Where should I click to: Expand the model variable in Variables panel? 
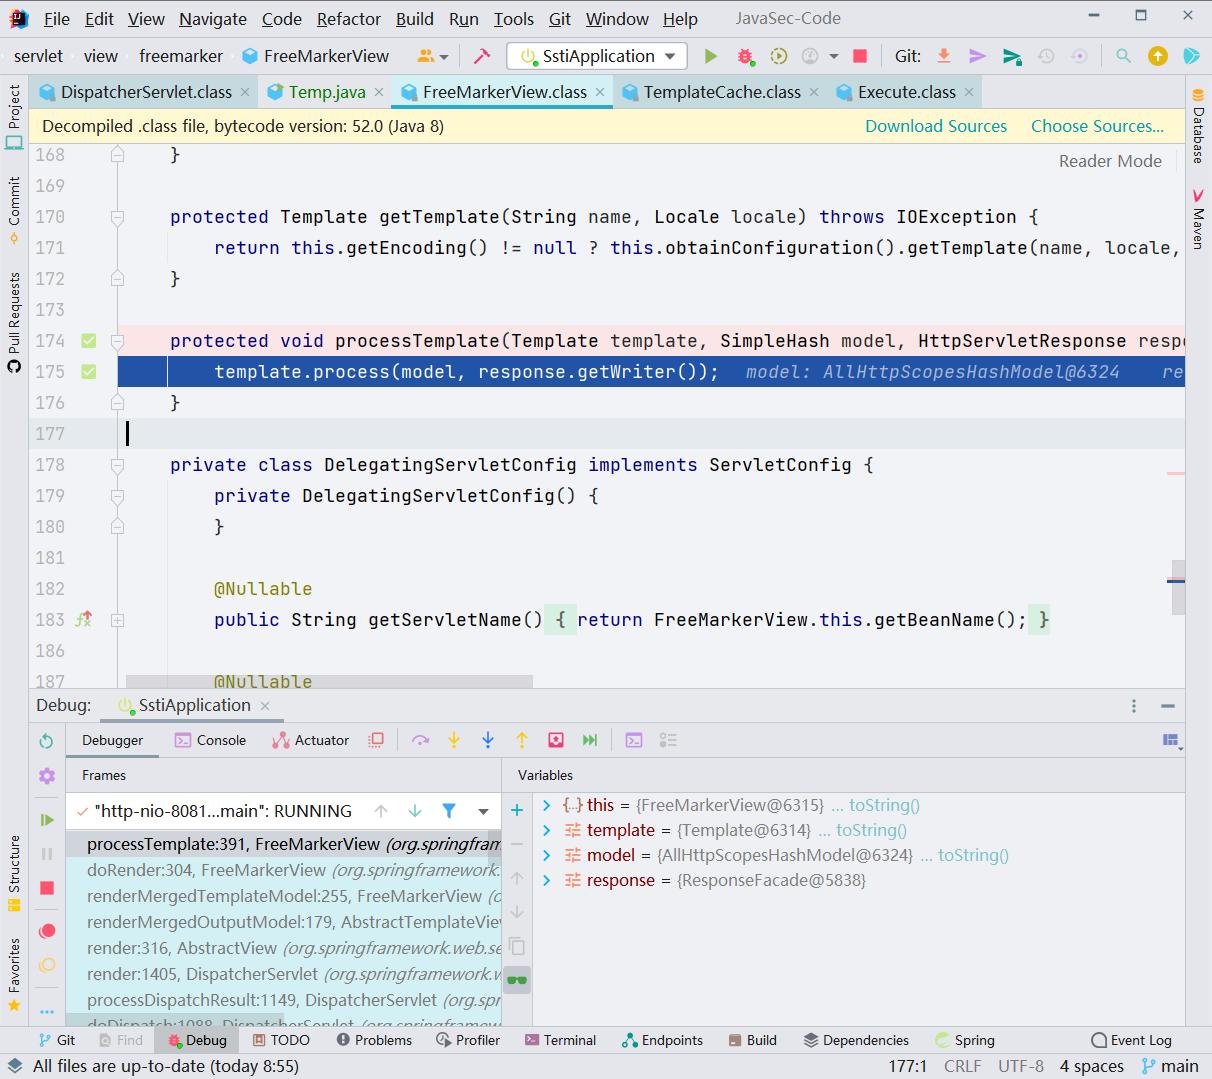coord(547,855)
